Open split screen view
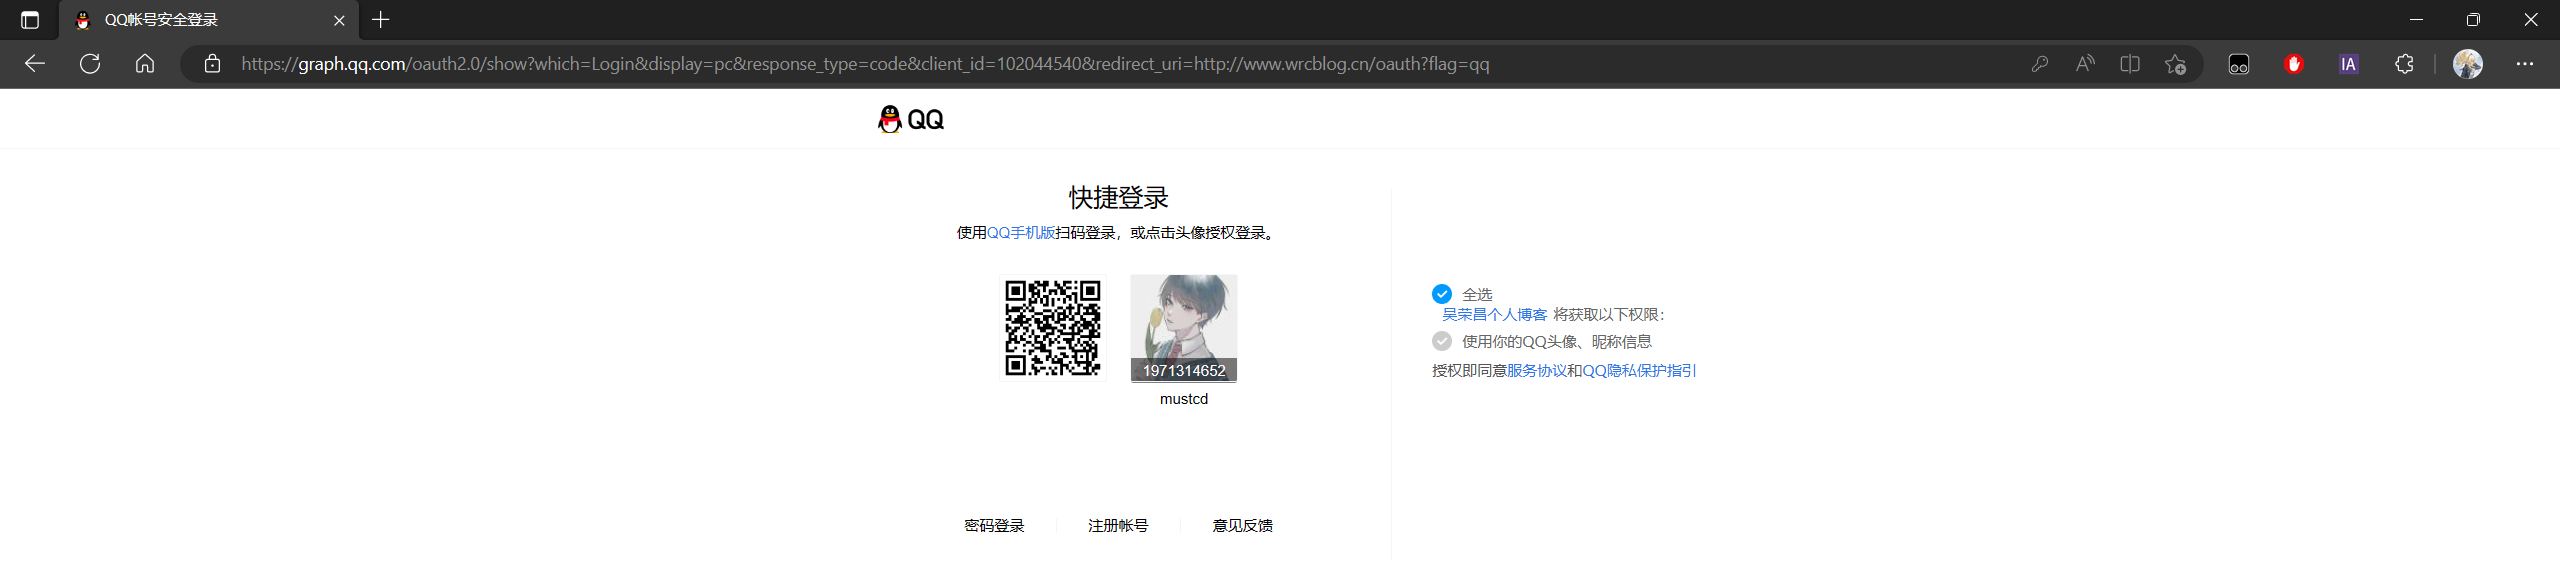2560x581 pixels. 2130,64
